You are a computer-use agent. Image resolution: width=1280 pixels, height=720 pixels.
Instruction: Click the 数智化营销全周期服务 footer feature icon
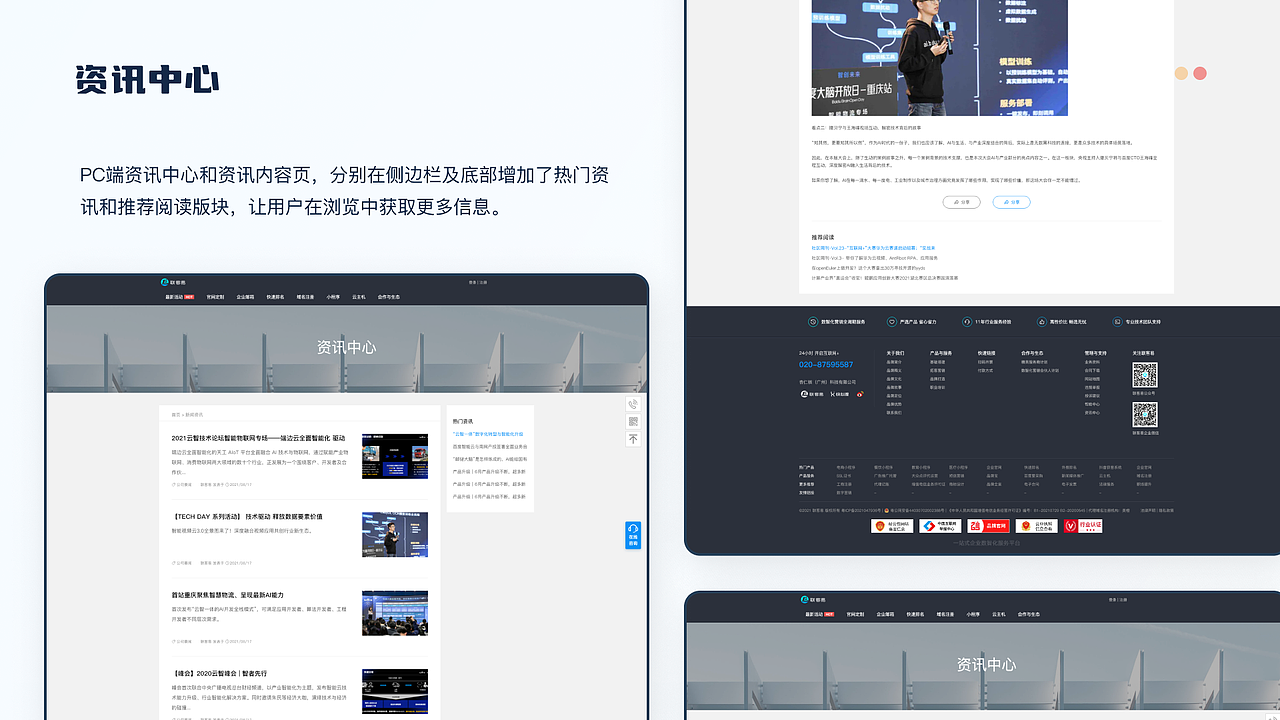coord(813,322)
